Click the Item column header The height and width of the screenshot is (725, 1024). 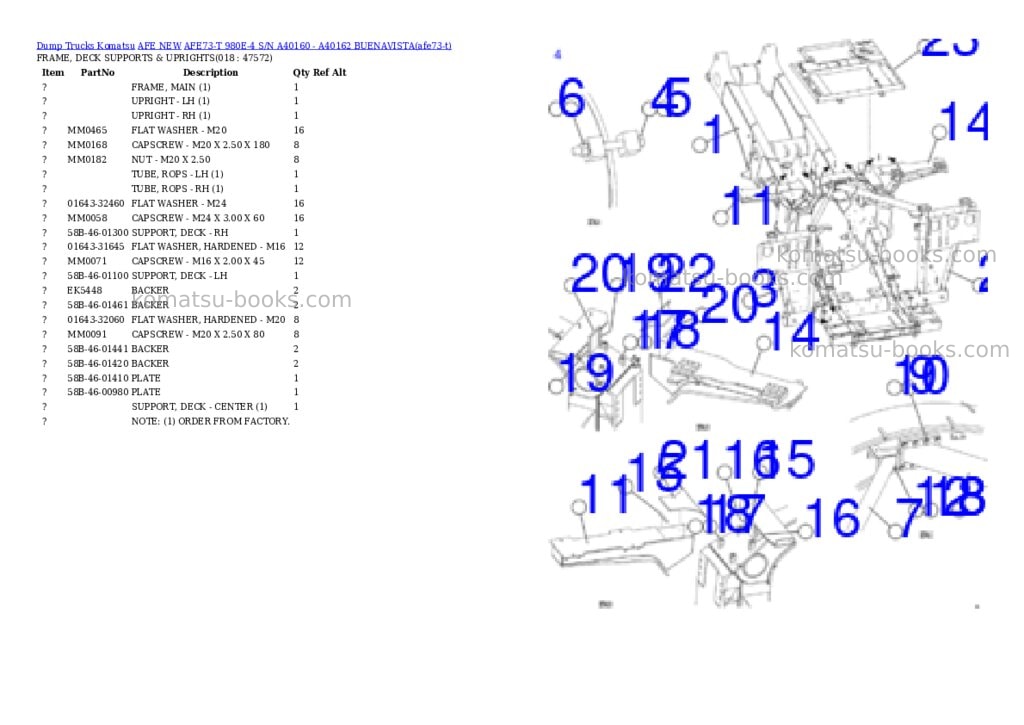pos(53,72)
